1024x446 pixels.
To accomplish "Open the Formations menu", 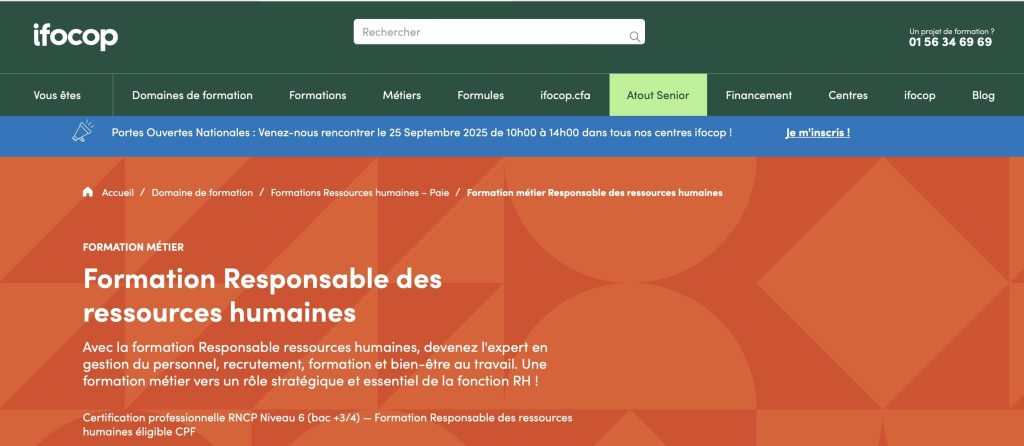I will click(317, 95).
